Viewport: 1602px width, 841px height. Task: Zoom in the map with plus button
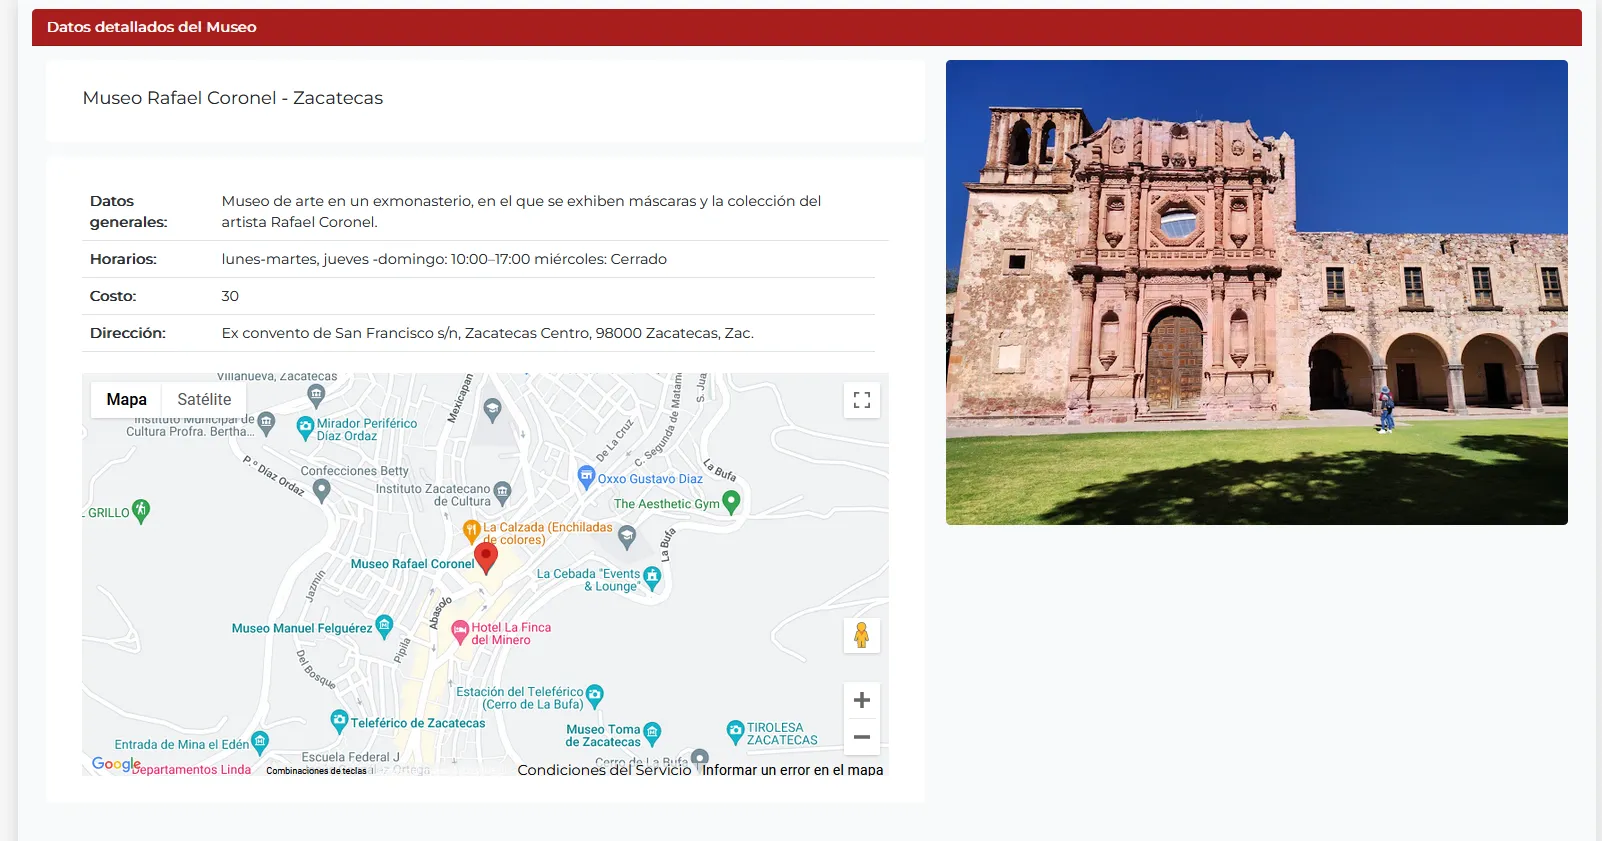pos(861,700)
